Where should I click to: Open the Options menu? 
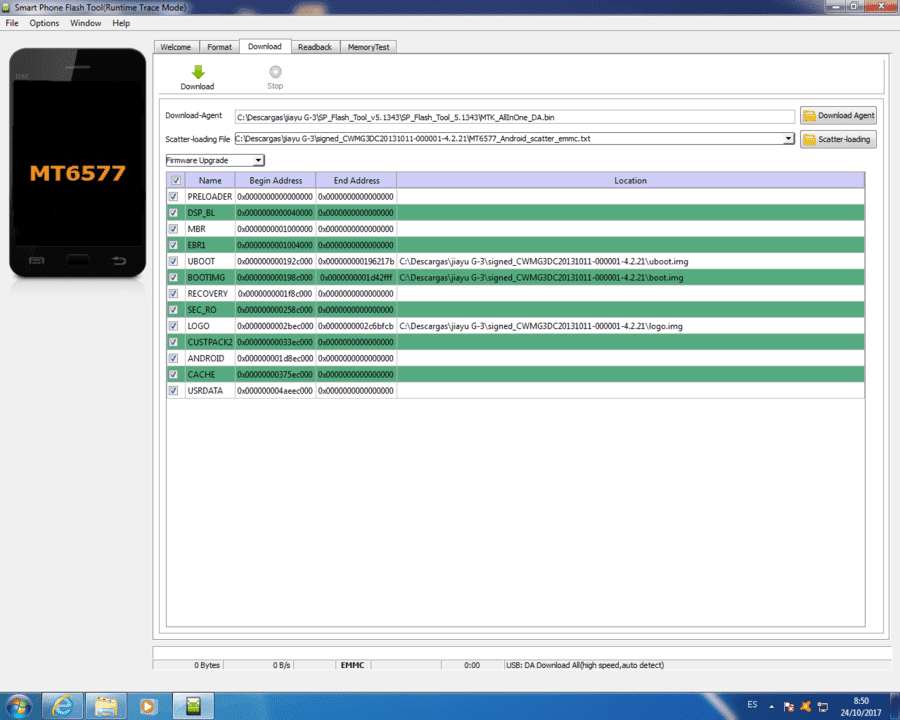click(x=44, y=23)
